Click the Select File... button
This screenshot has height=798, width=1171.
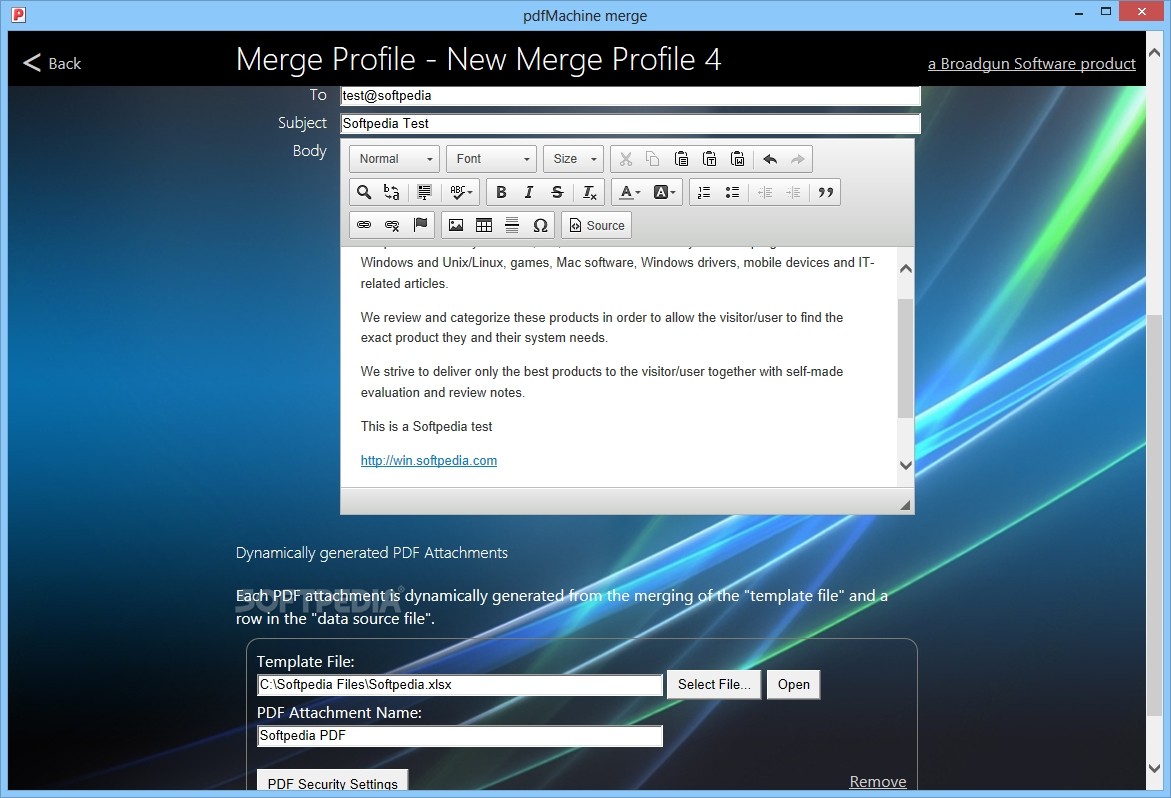[x=714, y=685]
